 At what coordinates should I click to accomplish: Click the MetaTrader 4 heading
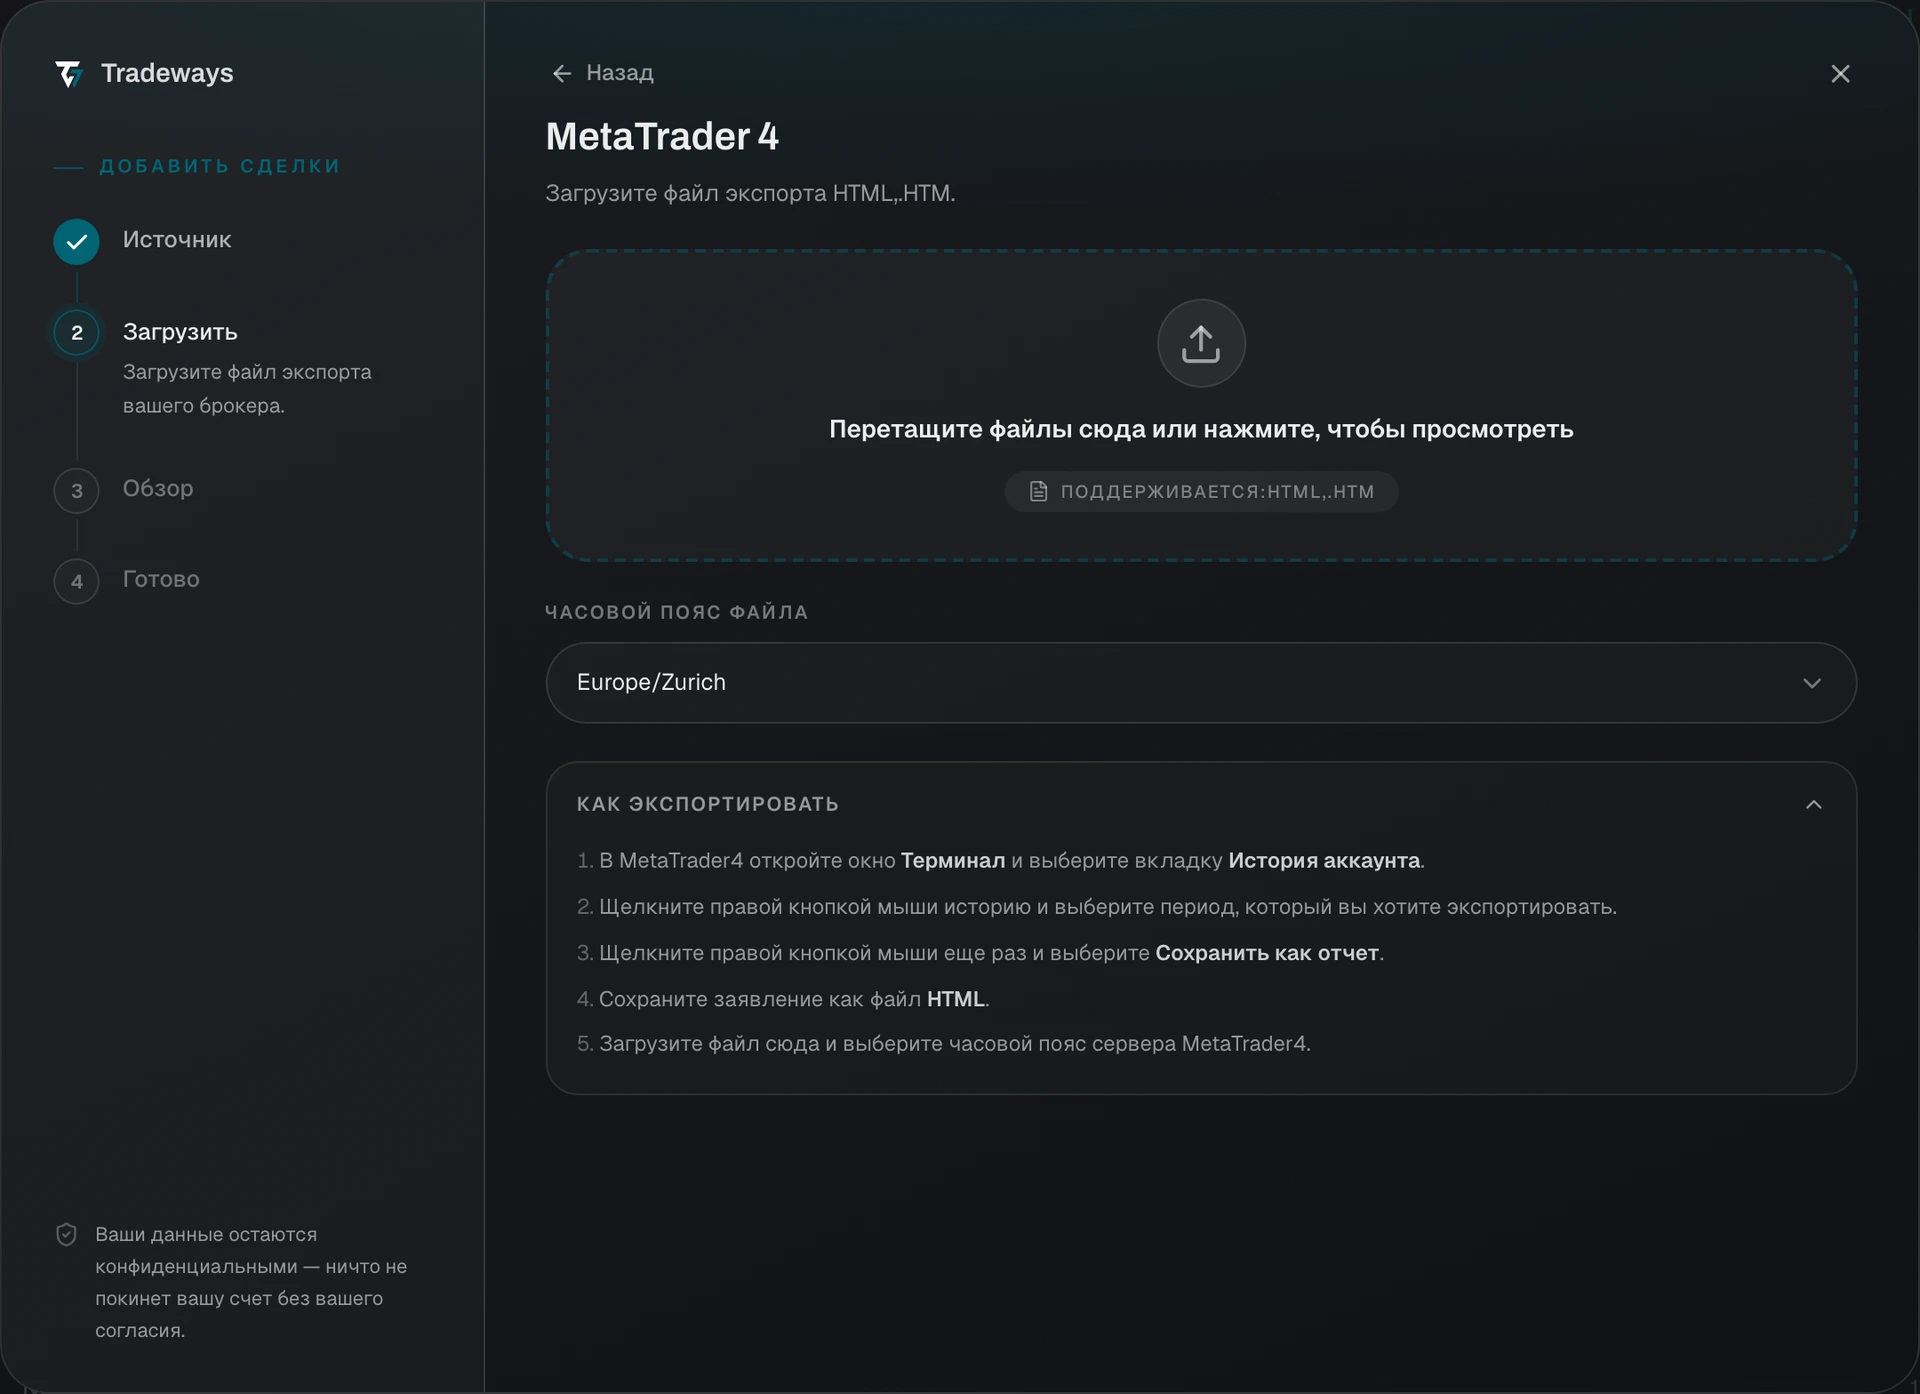coord(662,137)
